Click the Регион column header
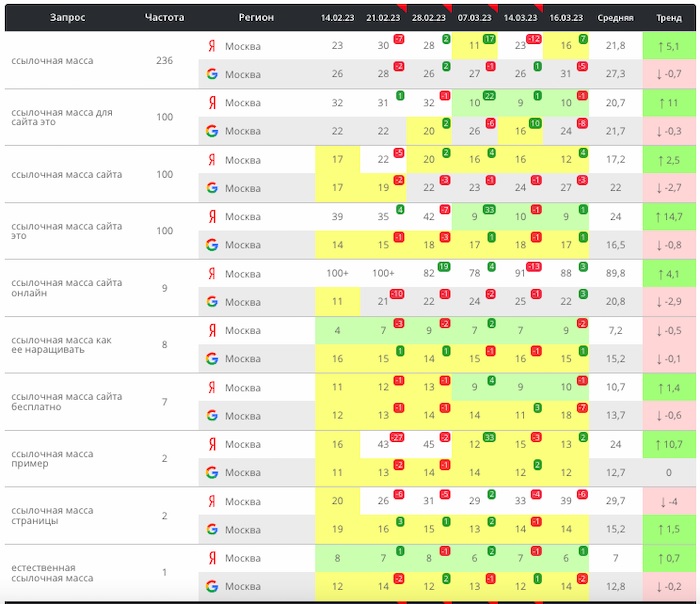700x604 pixels. (256, 17)
